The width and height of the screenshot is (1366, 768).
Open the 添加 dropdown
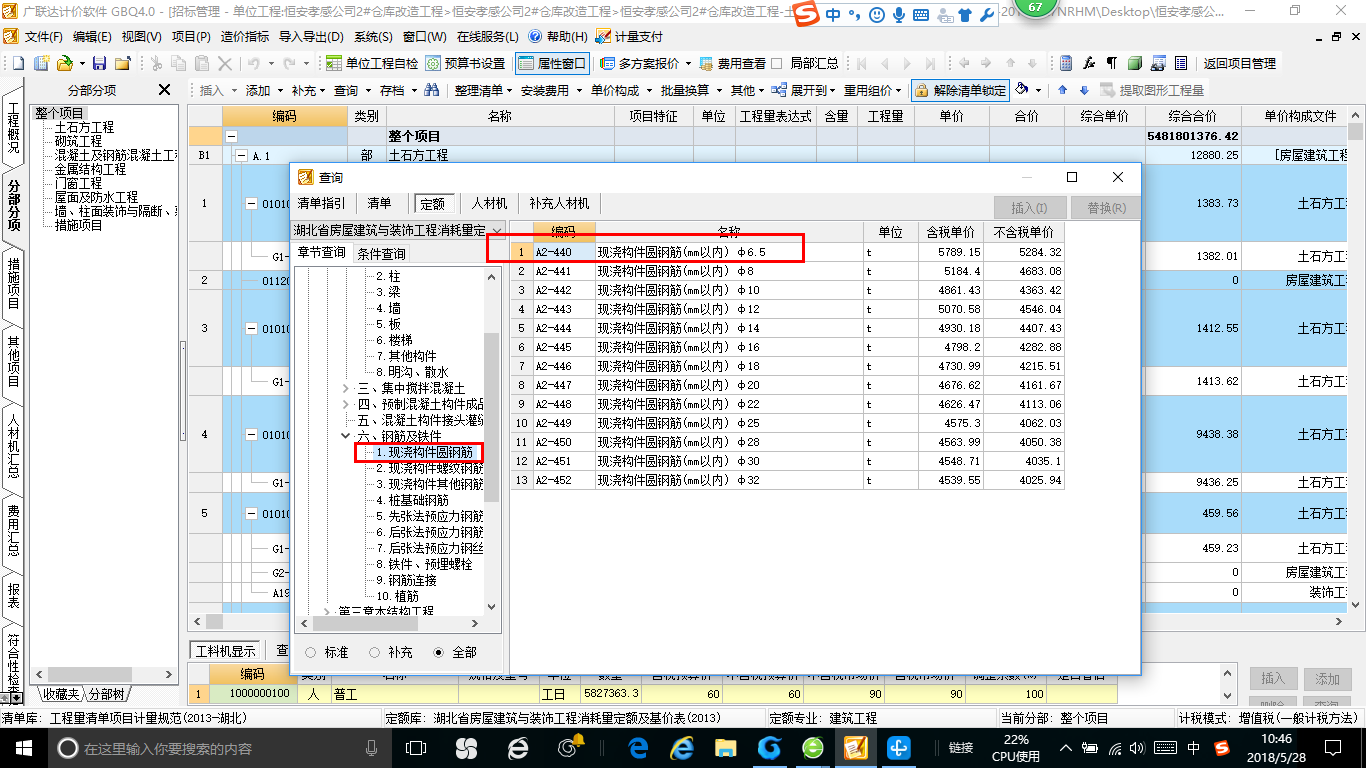(263, 90)
